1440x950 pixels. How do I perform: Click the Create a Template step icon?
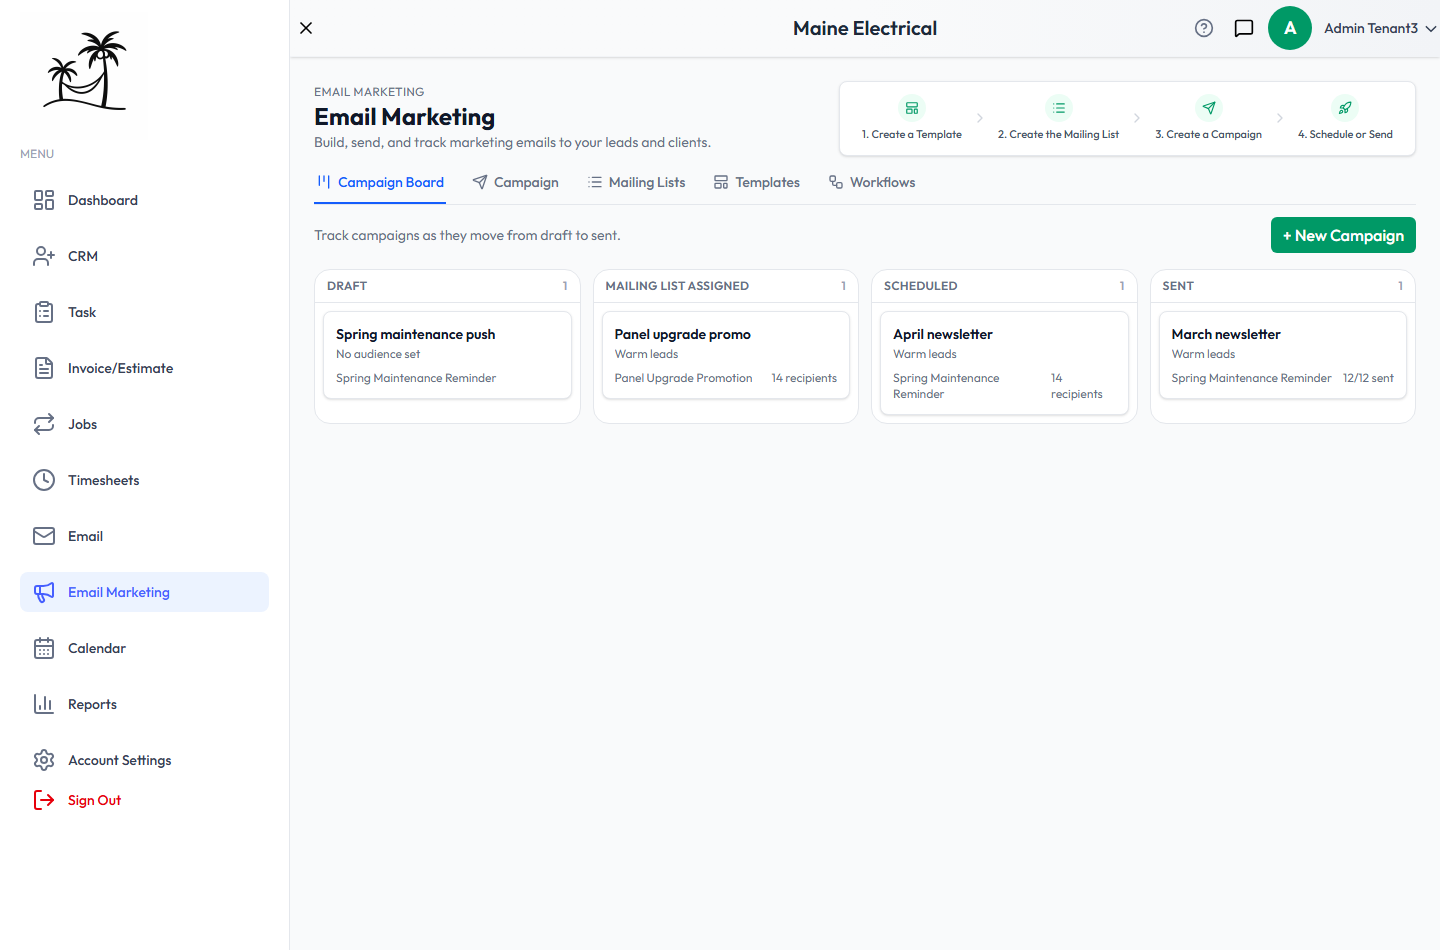[912, 108]
